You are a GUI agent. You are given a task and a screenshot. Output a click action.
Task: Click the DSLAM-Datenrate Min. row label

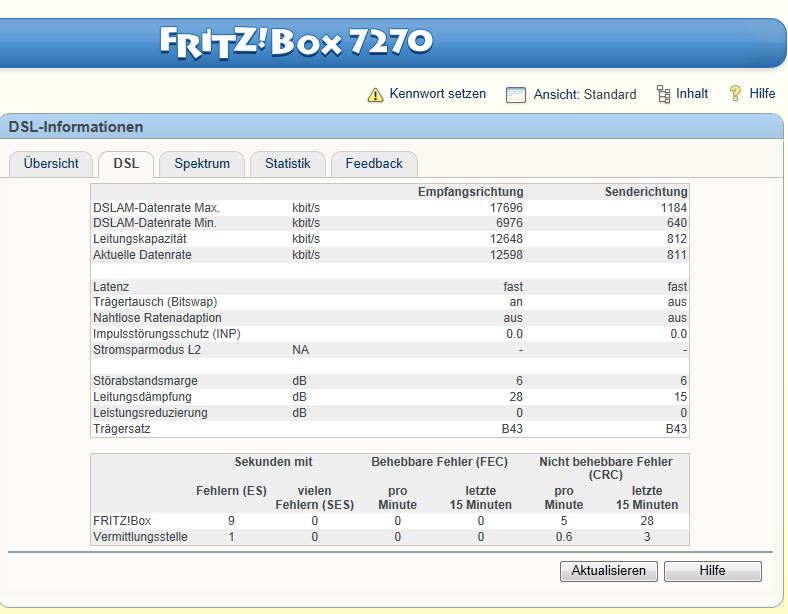tap(155, 223)
